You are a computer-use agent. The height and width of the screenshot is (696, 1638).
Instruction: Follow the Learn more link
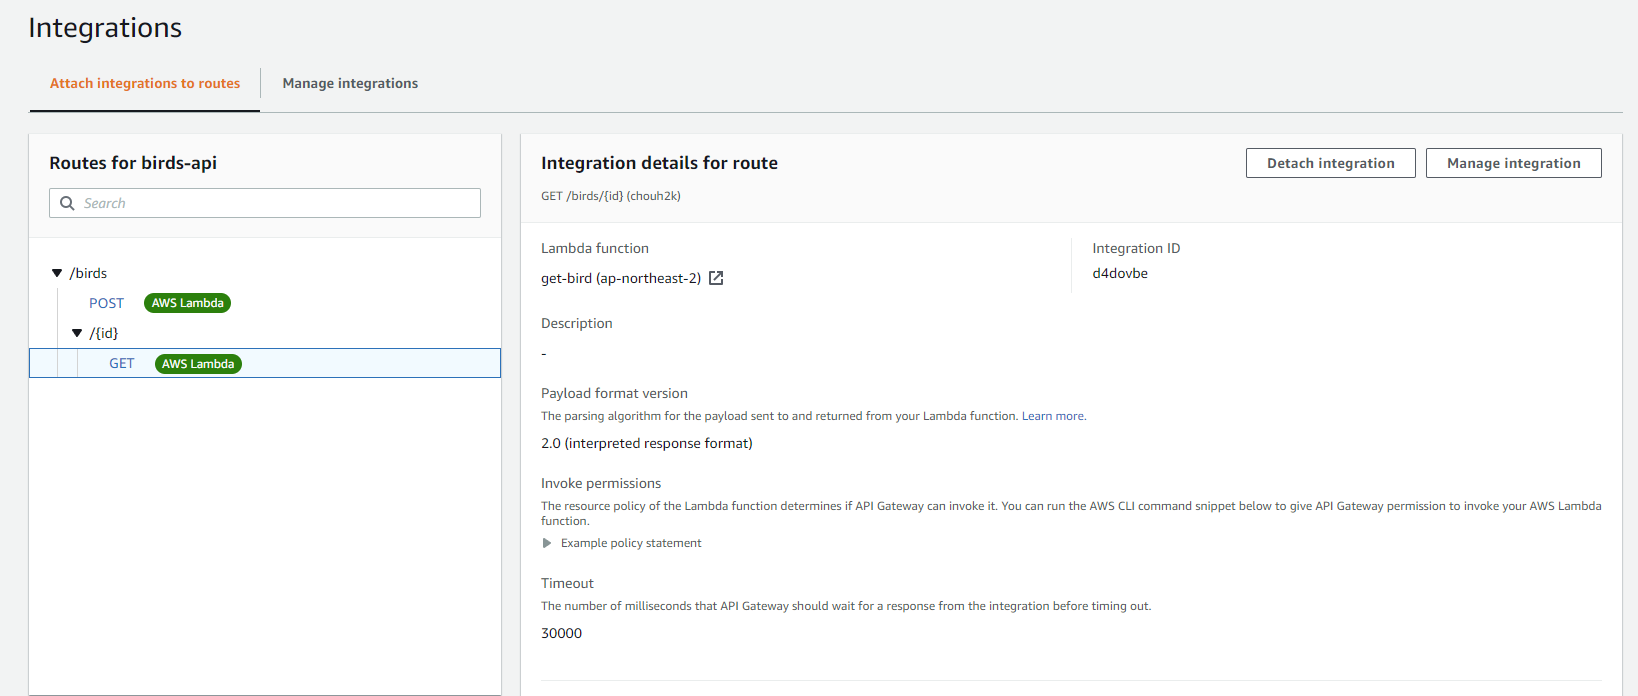(1053, 416)
